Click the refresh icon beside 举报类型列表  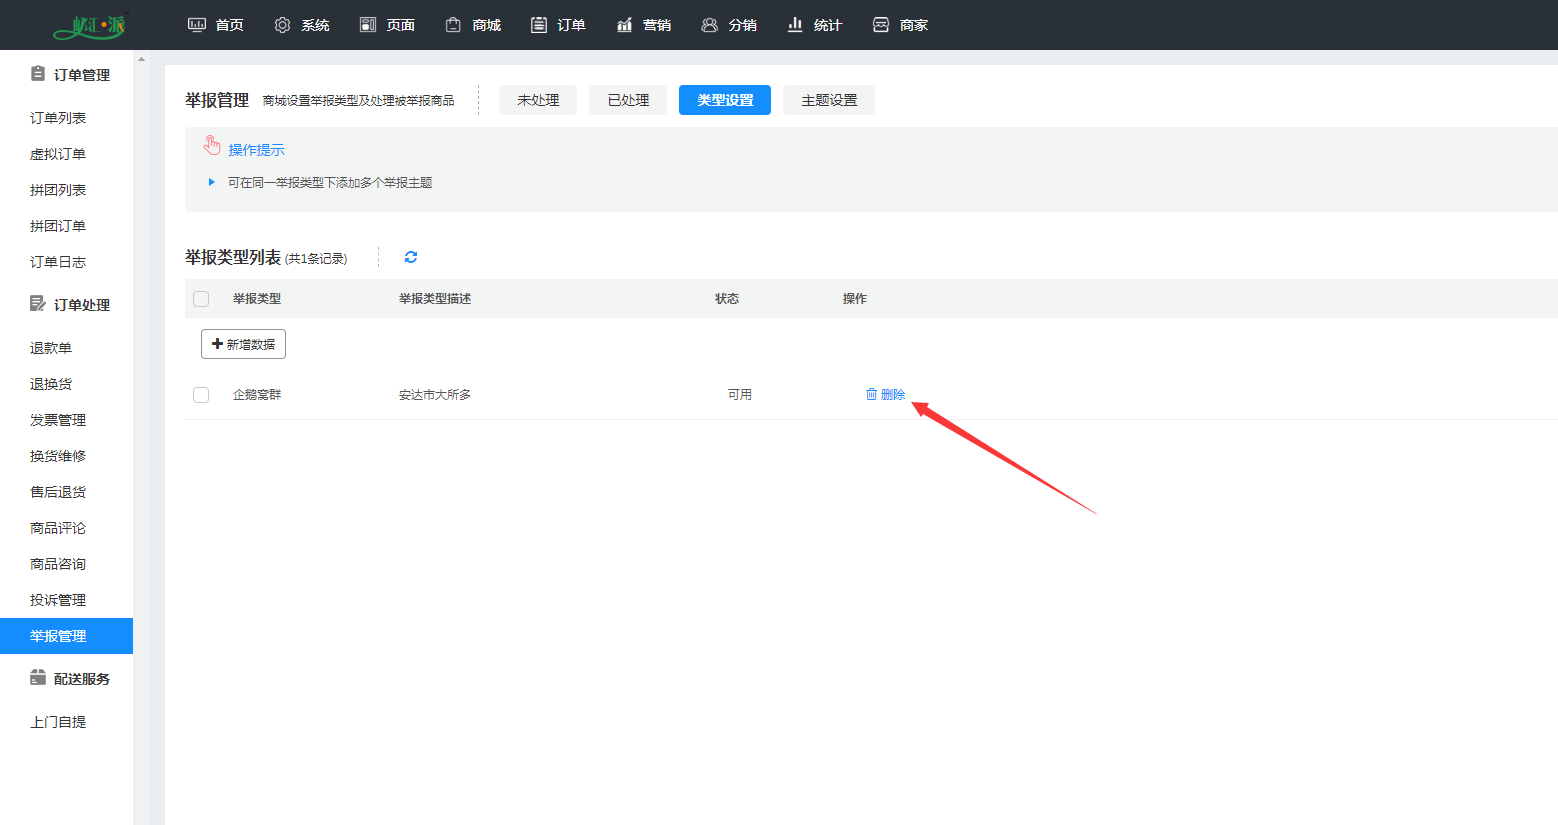411,257
